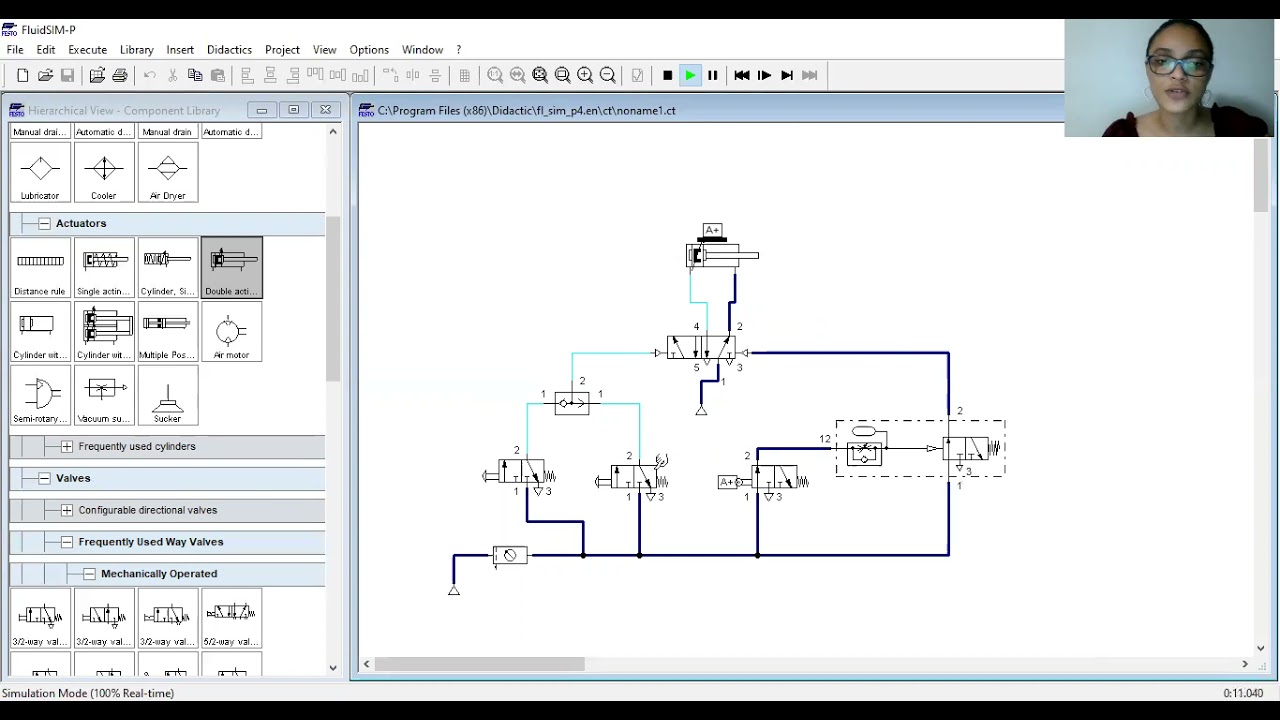Screen dimensions: 1280x720
Task: Select the 5/2-way valve library component
Action: pos(231,618)
